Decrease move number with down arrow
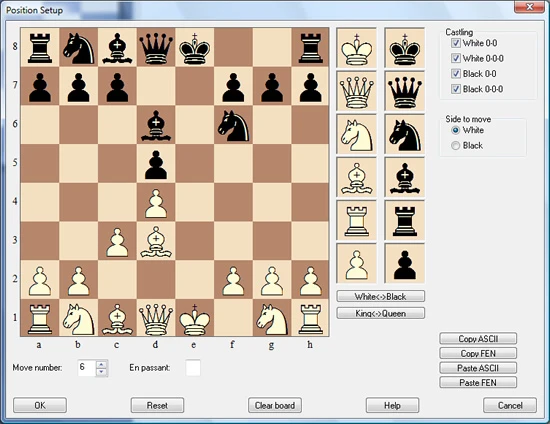550x424 pixels. (x=101, y=372)
